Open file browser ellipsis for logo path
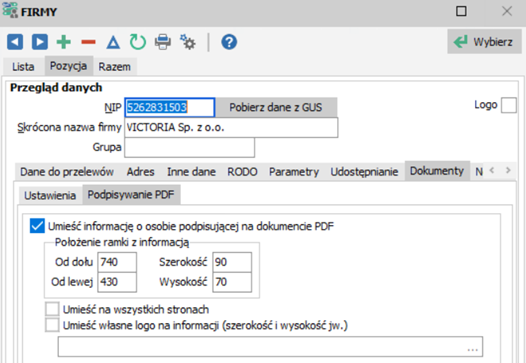Screen dimensions: 526x363 472,349
